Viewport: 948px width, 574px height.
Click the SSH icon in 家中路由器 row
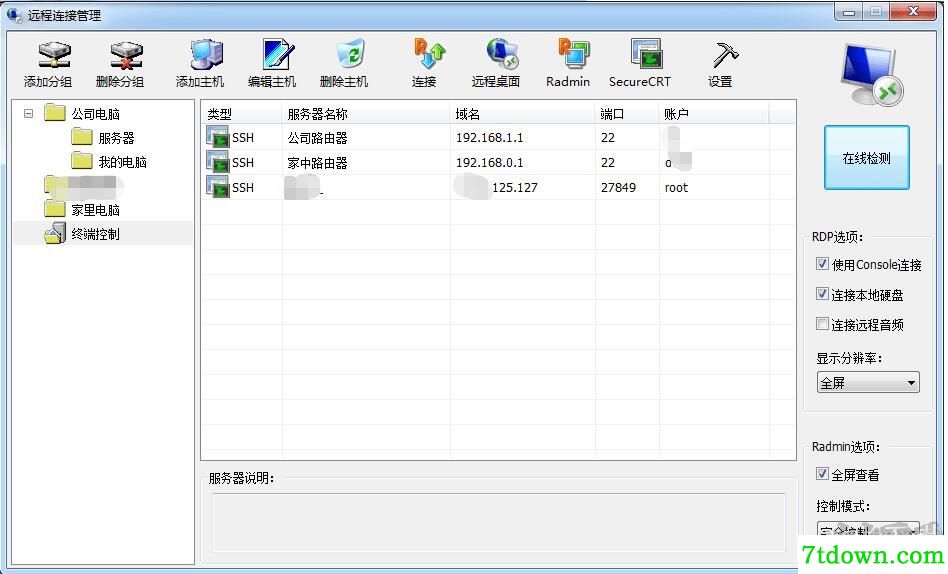coord(217,161)
